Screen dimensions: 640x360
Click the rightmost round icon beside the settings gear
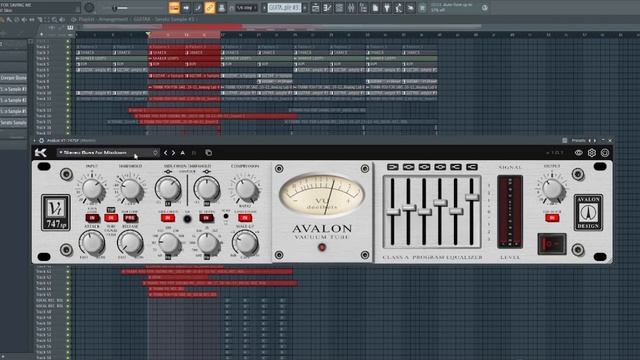pos(604,153)
